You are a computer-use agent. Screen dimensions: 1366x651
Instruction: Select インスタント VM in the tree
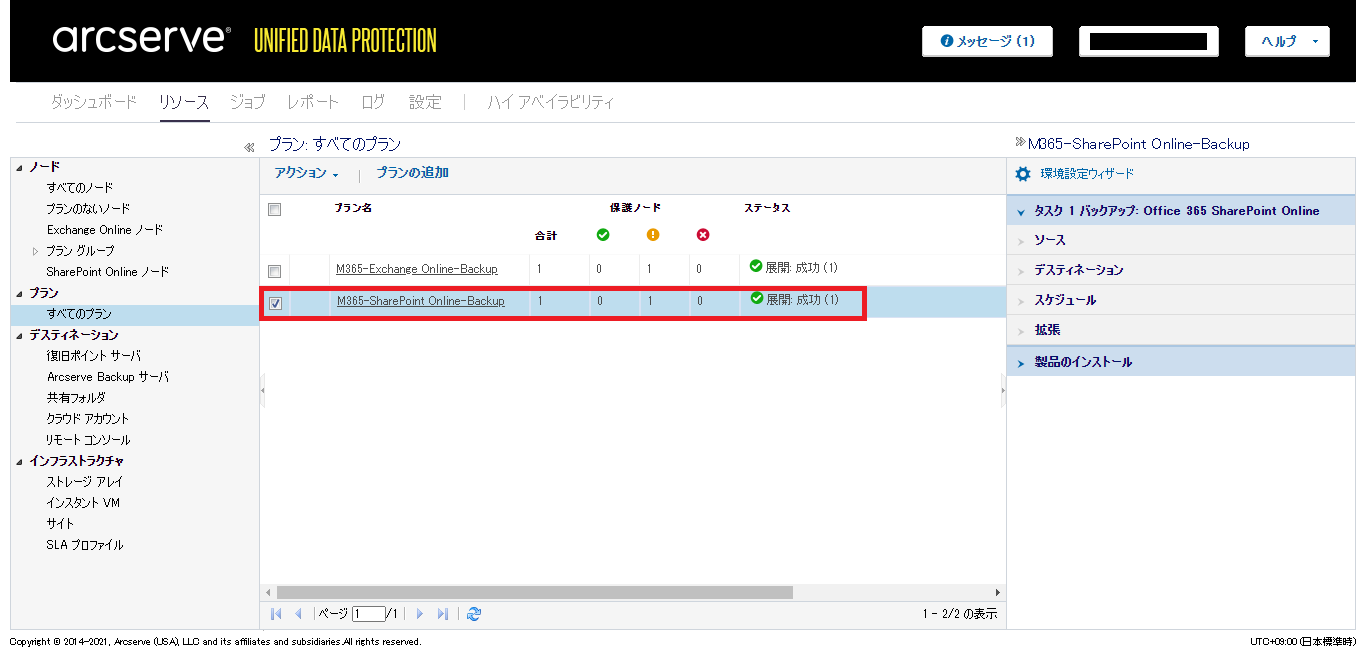pyautogui.click(x=83, y=503)
